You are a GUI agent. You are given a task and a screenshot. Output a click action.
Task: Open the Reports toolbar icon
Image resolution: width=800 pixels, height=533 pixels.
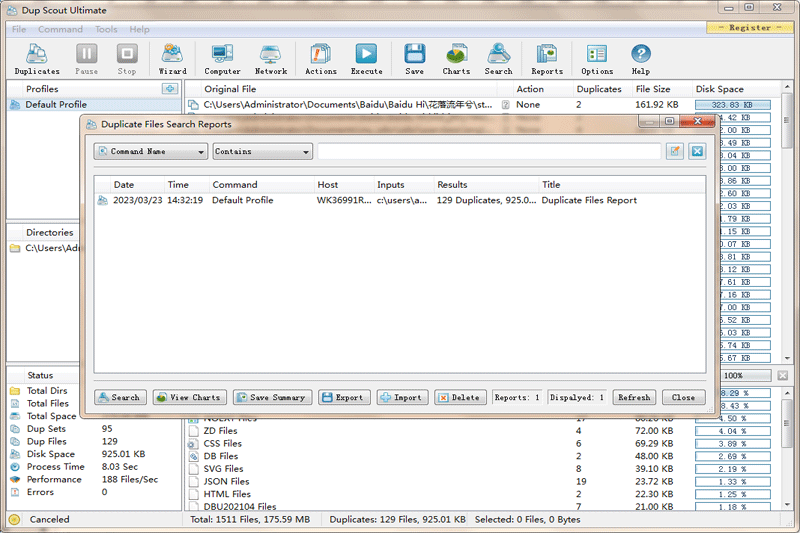(x=547, y=59)
